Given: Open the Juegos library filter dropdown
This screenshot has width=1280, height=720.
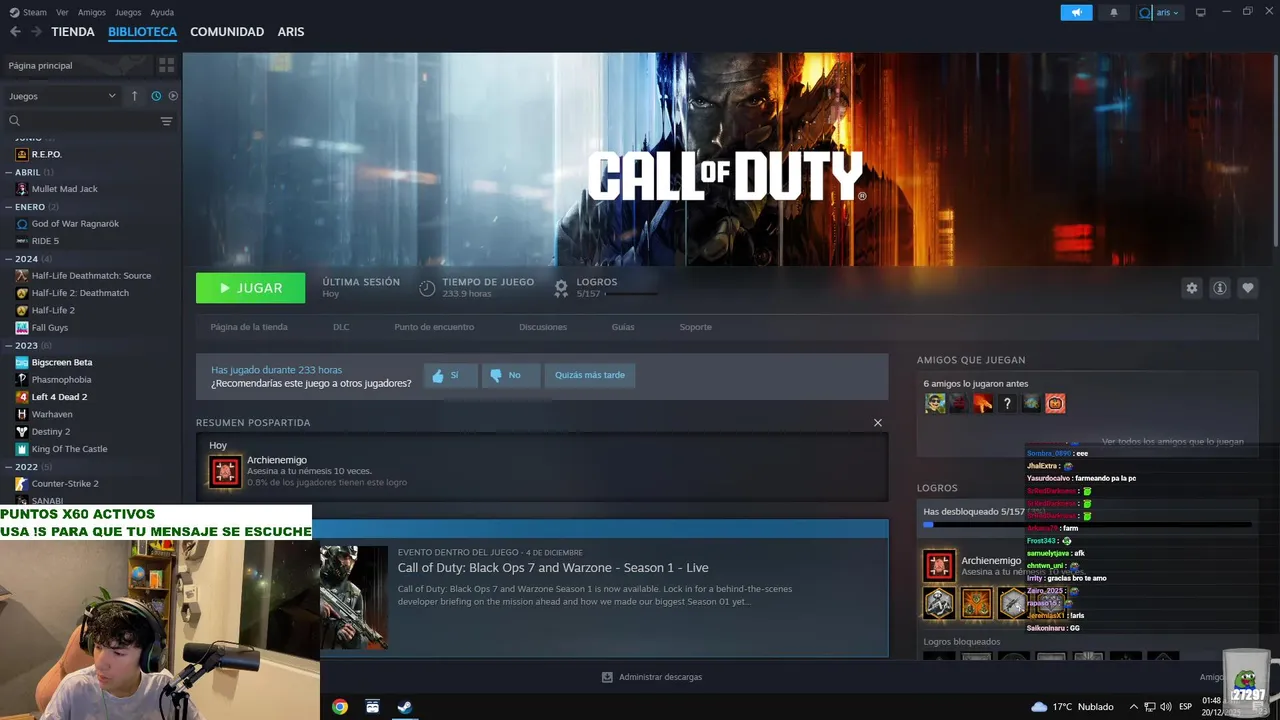Looking at the screenshot, I should pos(62,96).
